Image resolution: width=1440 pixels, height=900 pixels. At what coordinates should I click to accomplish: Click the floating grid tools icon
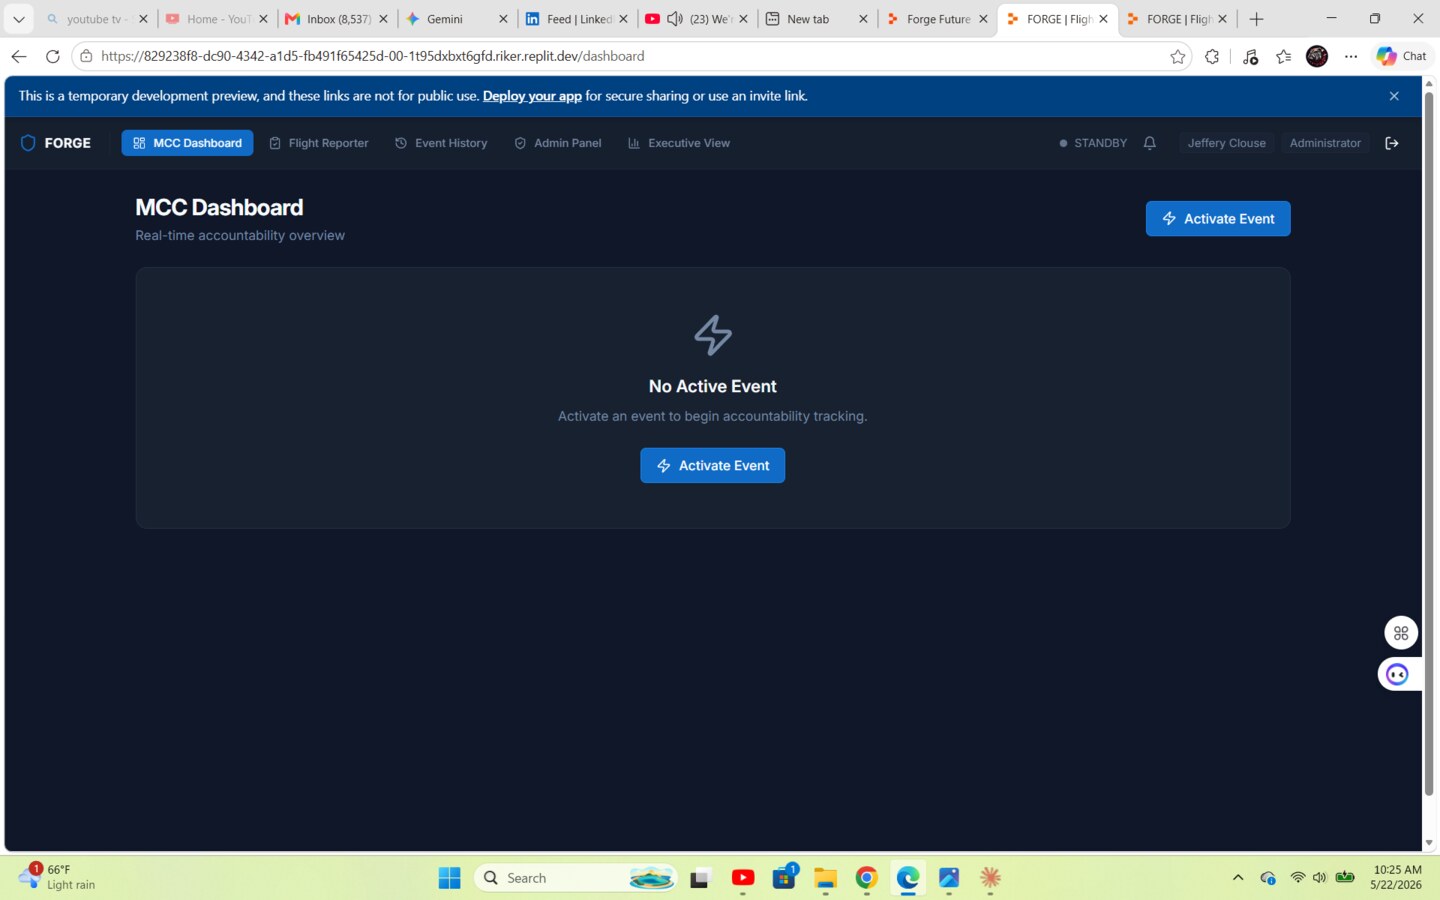coord(1401,633)
